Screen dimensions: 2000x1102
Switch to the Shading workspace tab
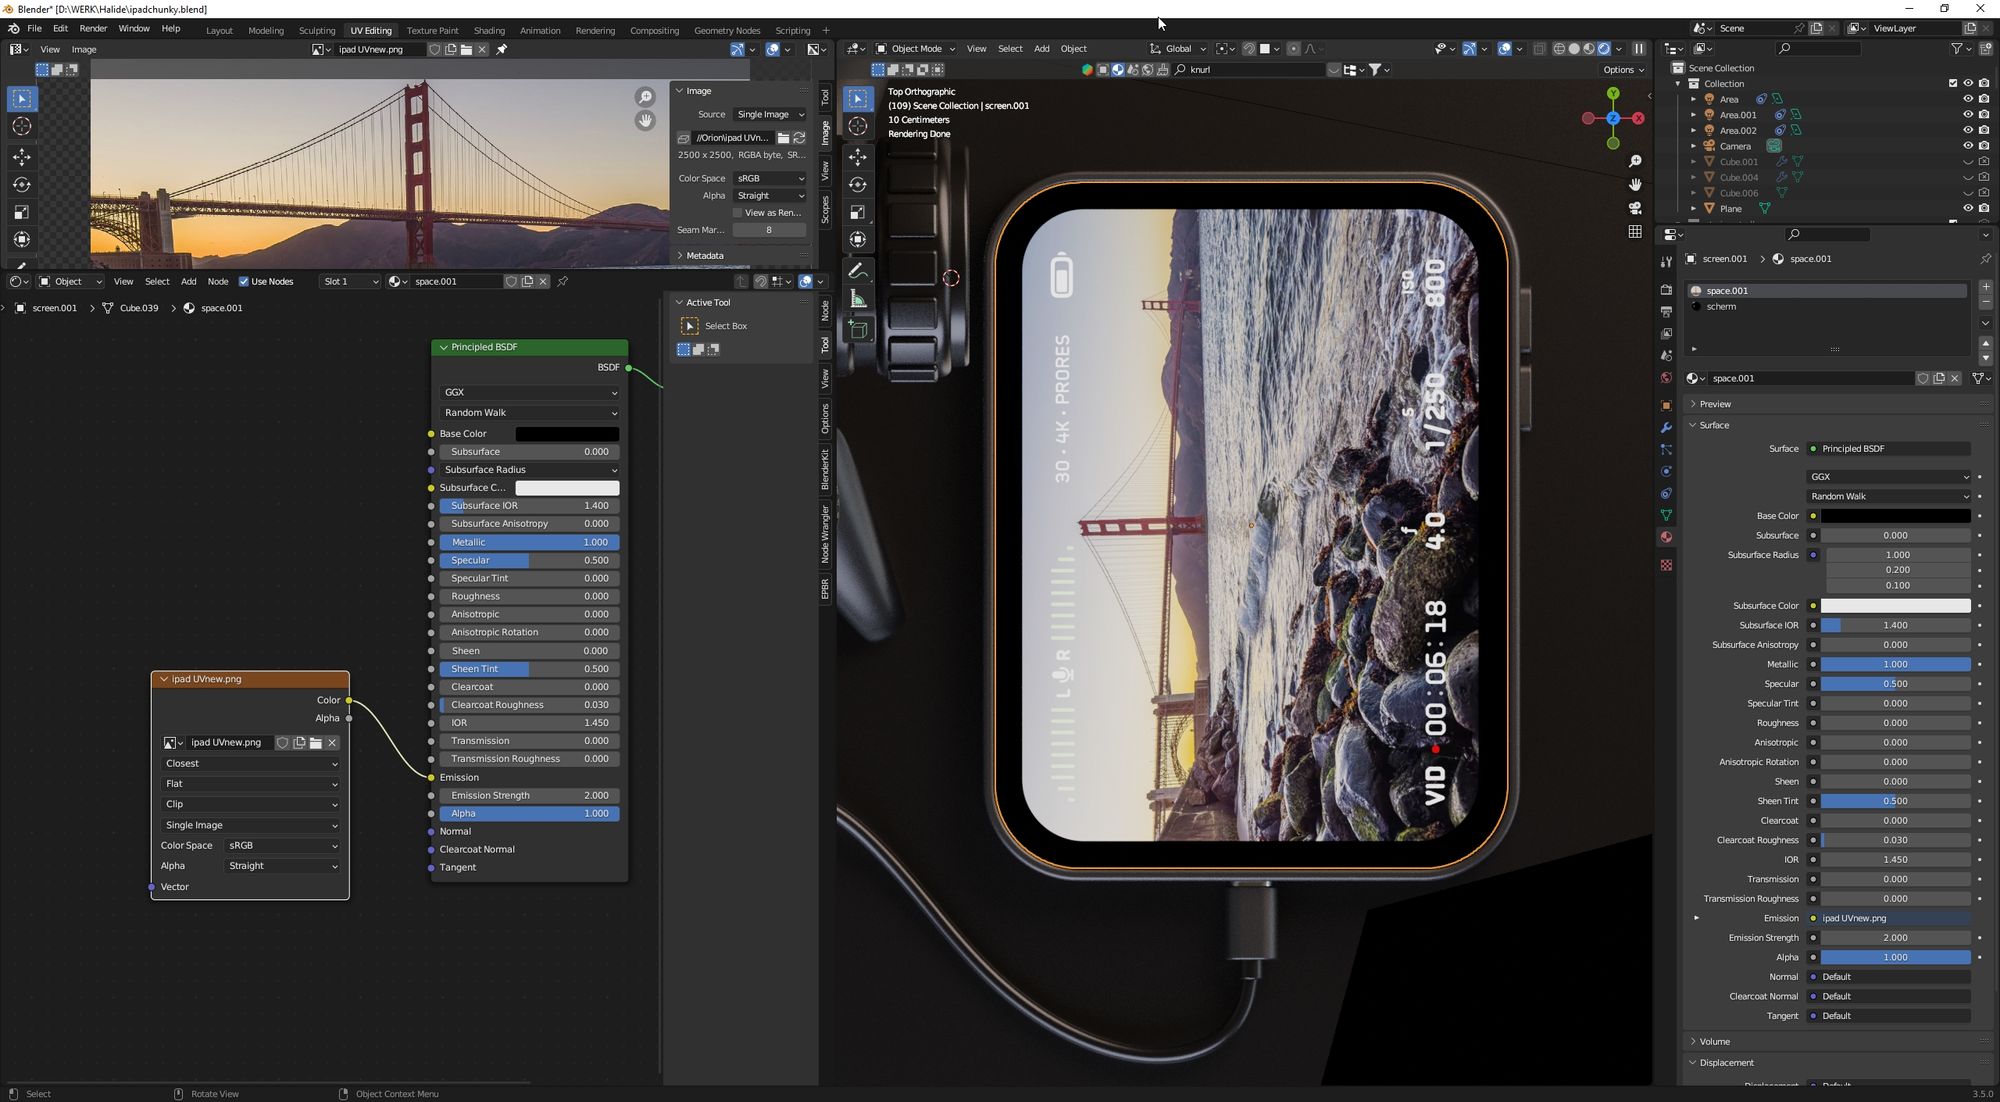coord(489,30)
